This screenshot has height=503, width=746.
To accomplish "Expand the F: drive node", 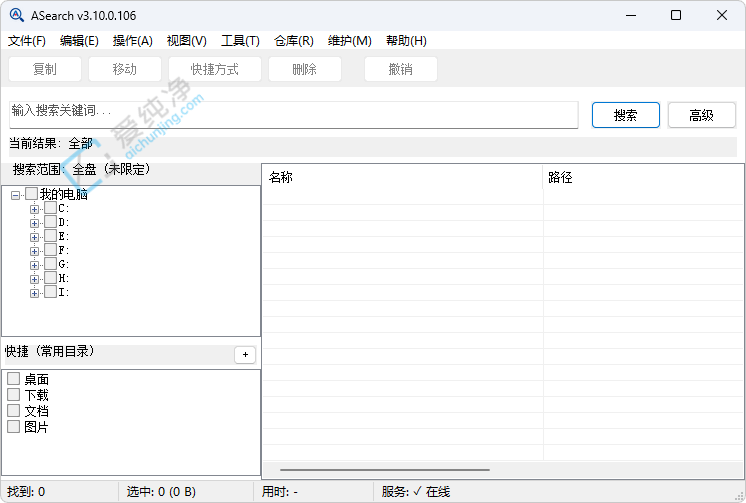I will (34, 251).
